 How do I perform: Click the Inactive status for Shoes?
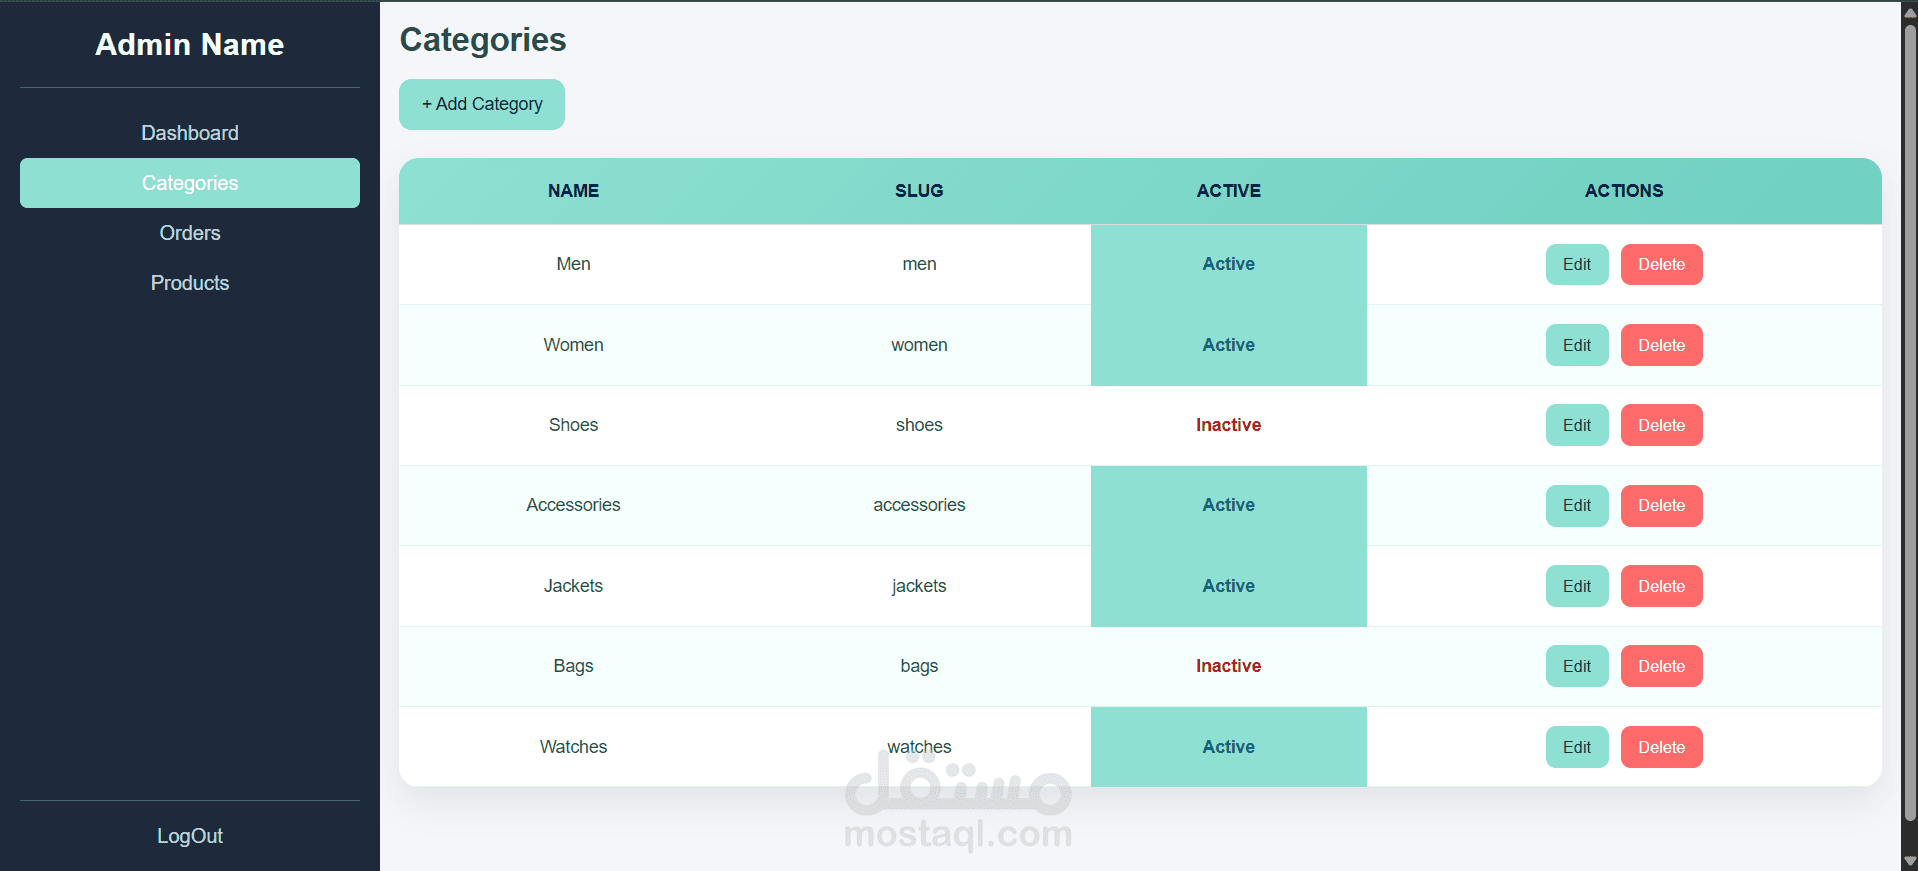pyautogui.click(x=1228, y=425)
